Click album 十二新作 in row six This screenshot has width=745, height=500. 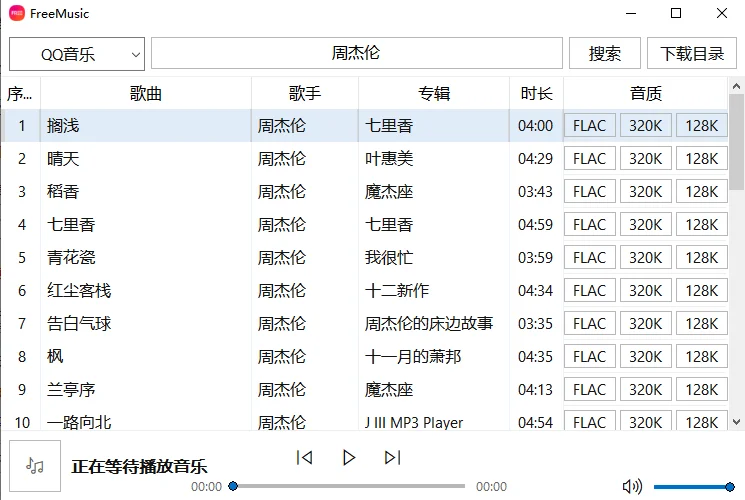[x=397, y=290]
